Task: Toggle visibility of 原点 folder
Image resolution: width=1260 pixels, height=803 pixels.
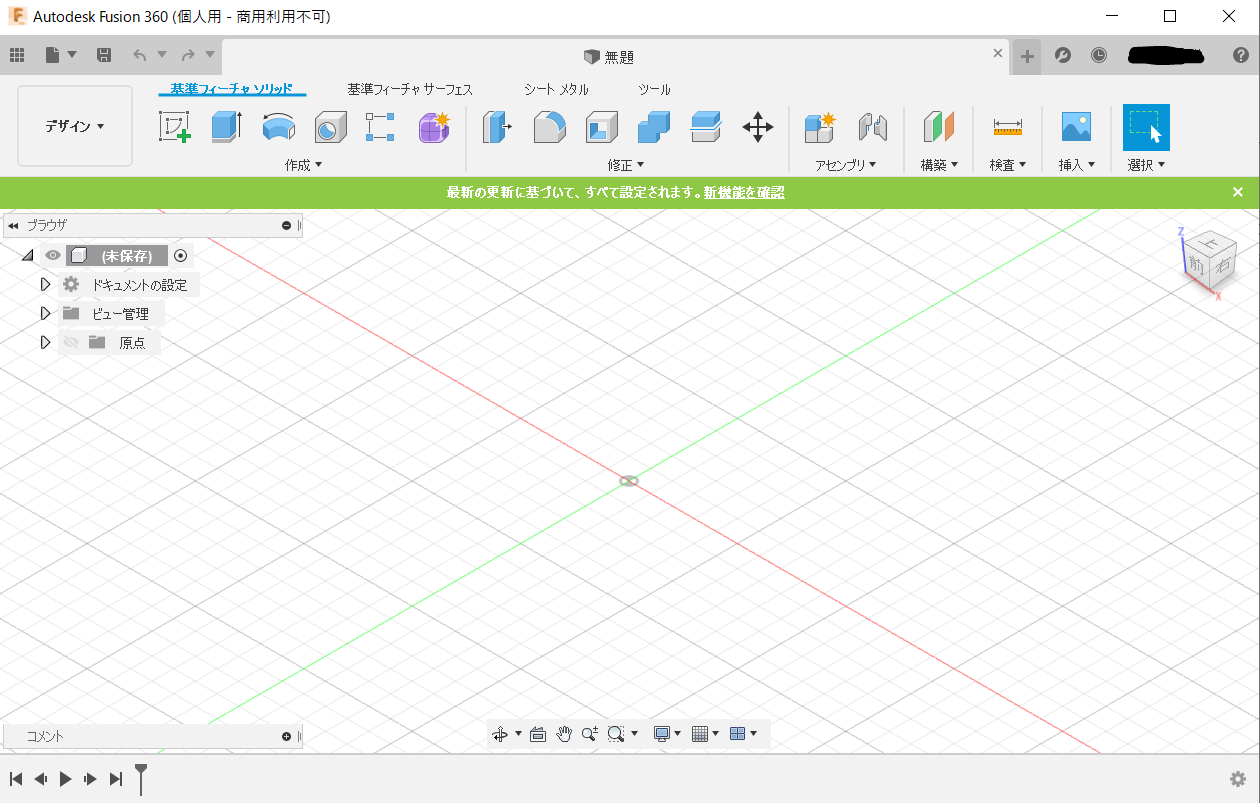Action: tap(70, 342)
